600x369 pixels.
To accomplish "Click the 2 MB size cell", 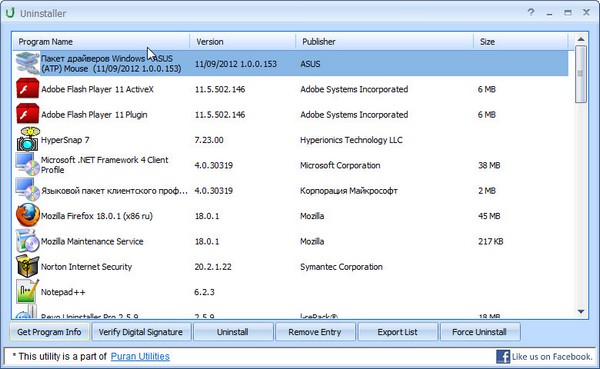I will coord(487,191).
